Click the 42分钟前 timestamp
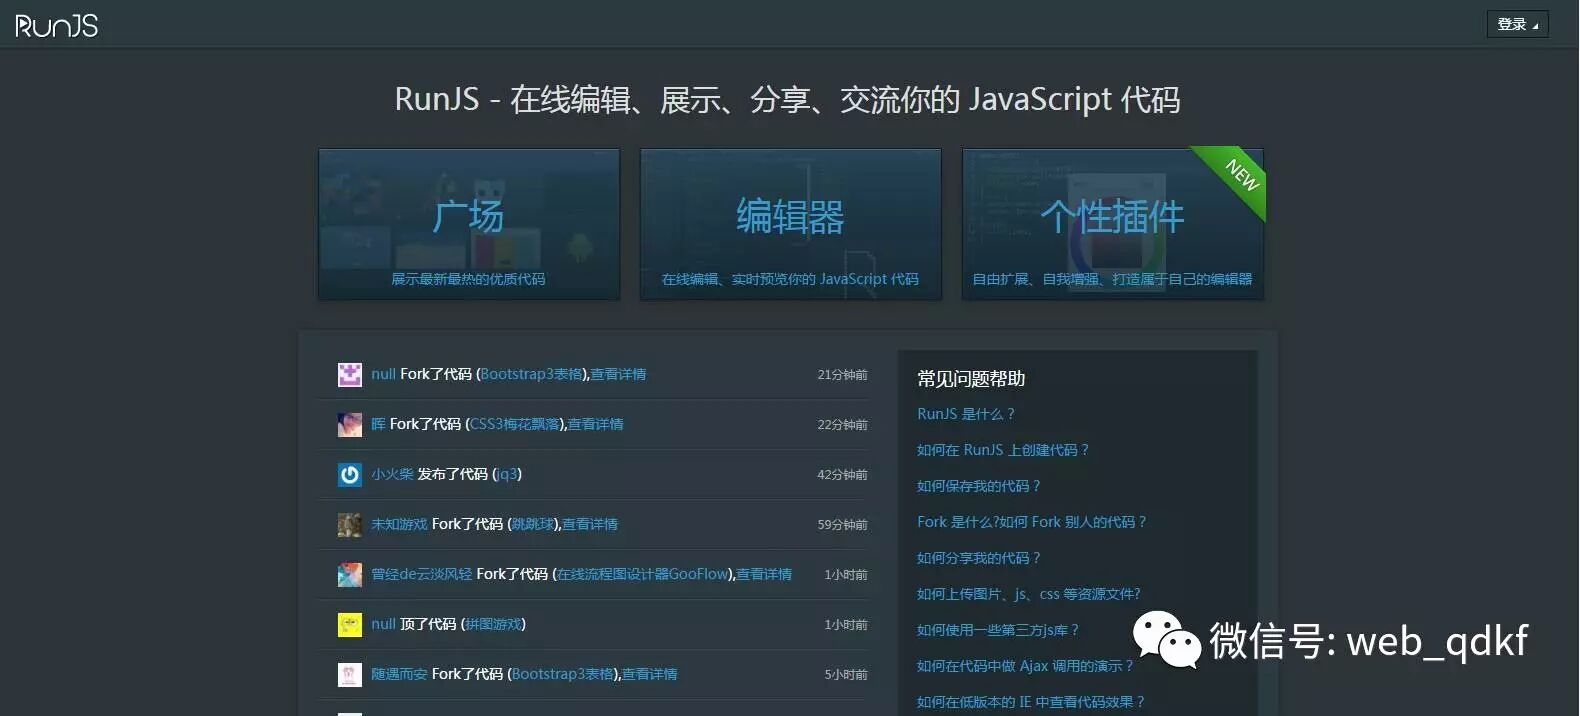The width and height of the screenshot is (1580, 716). (842, 475)
